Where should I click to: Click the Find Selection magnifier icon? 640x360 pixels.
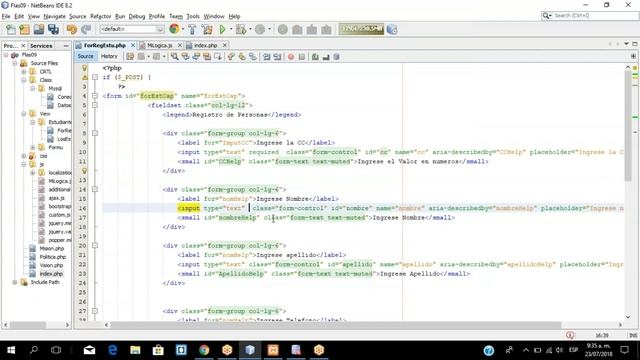pyautogui.click(x=174, y=57)
